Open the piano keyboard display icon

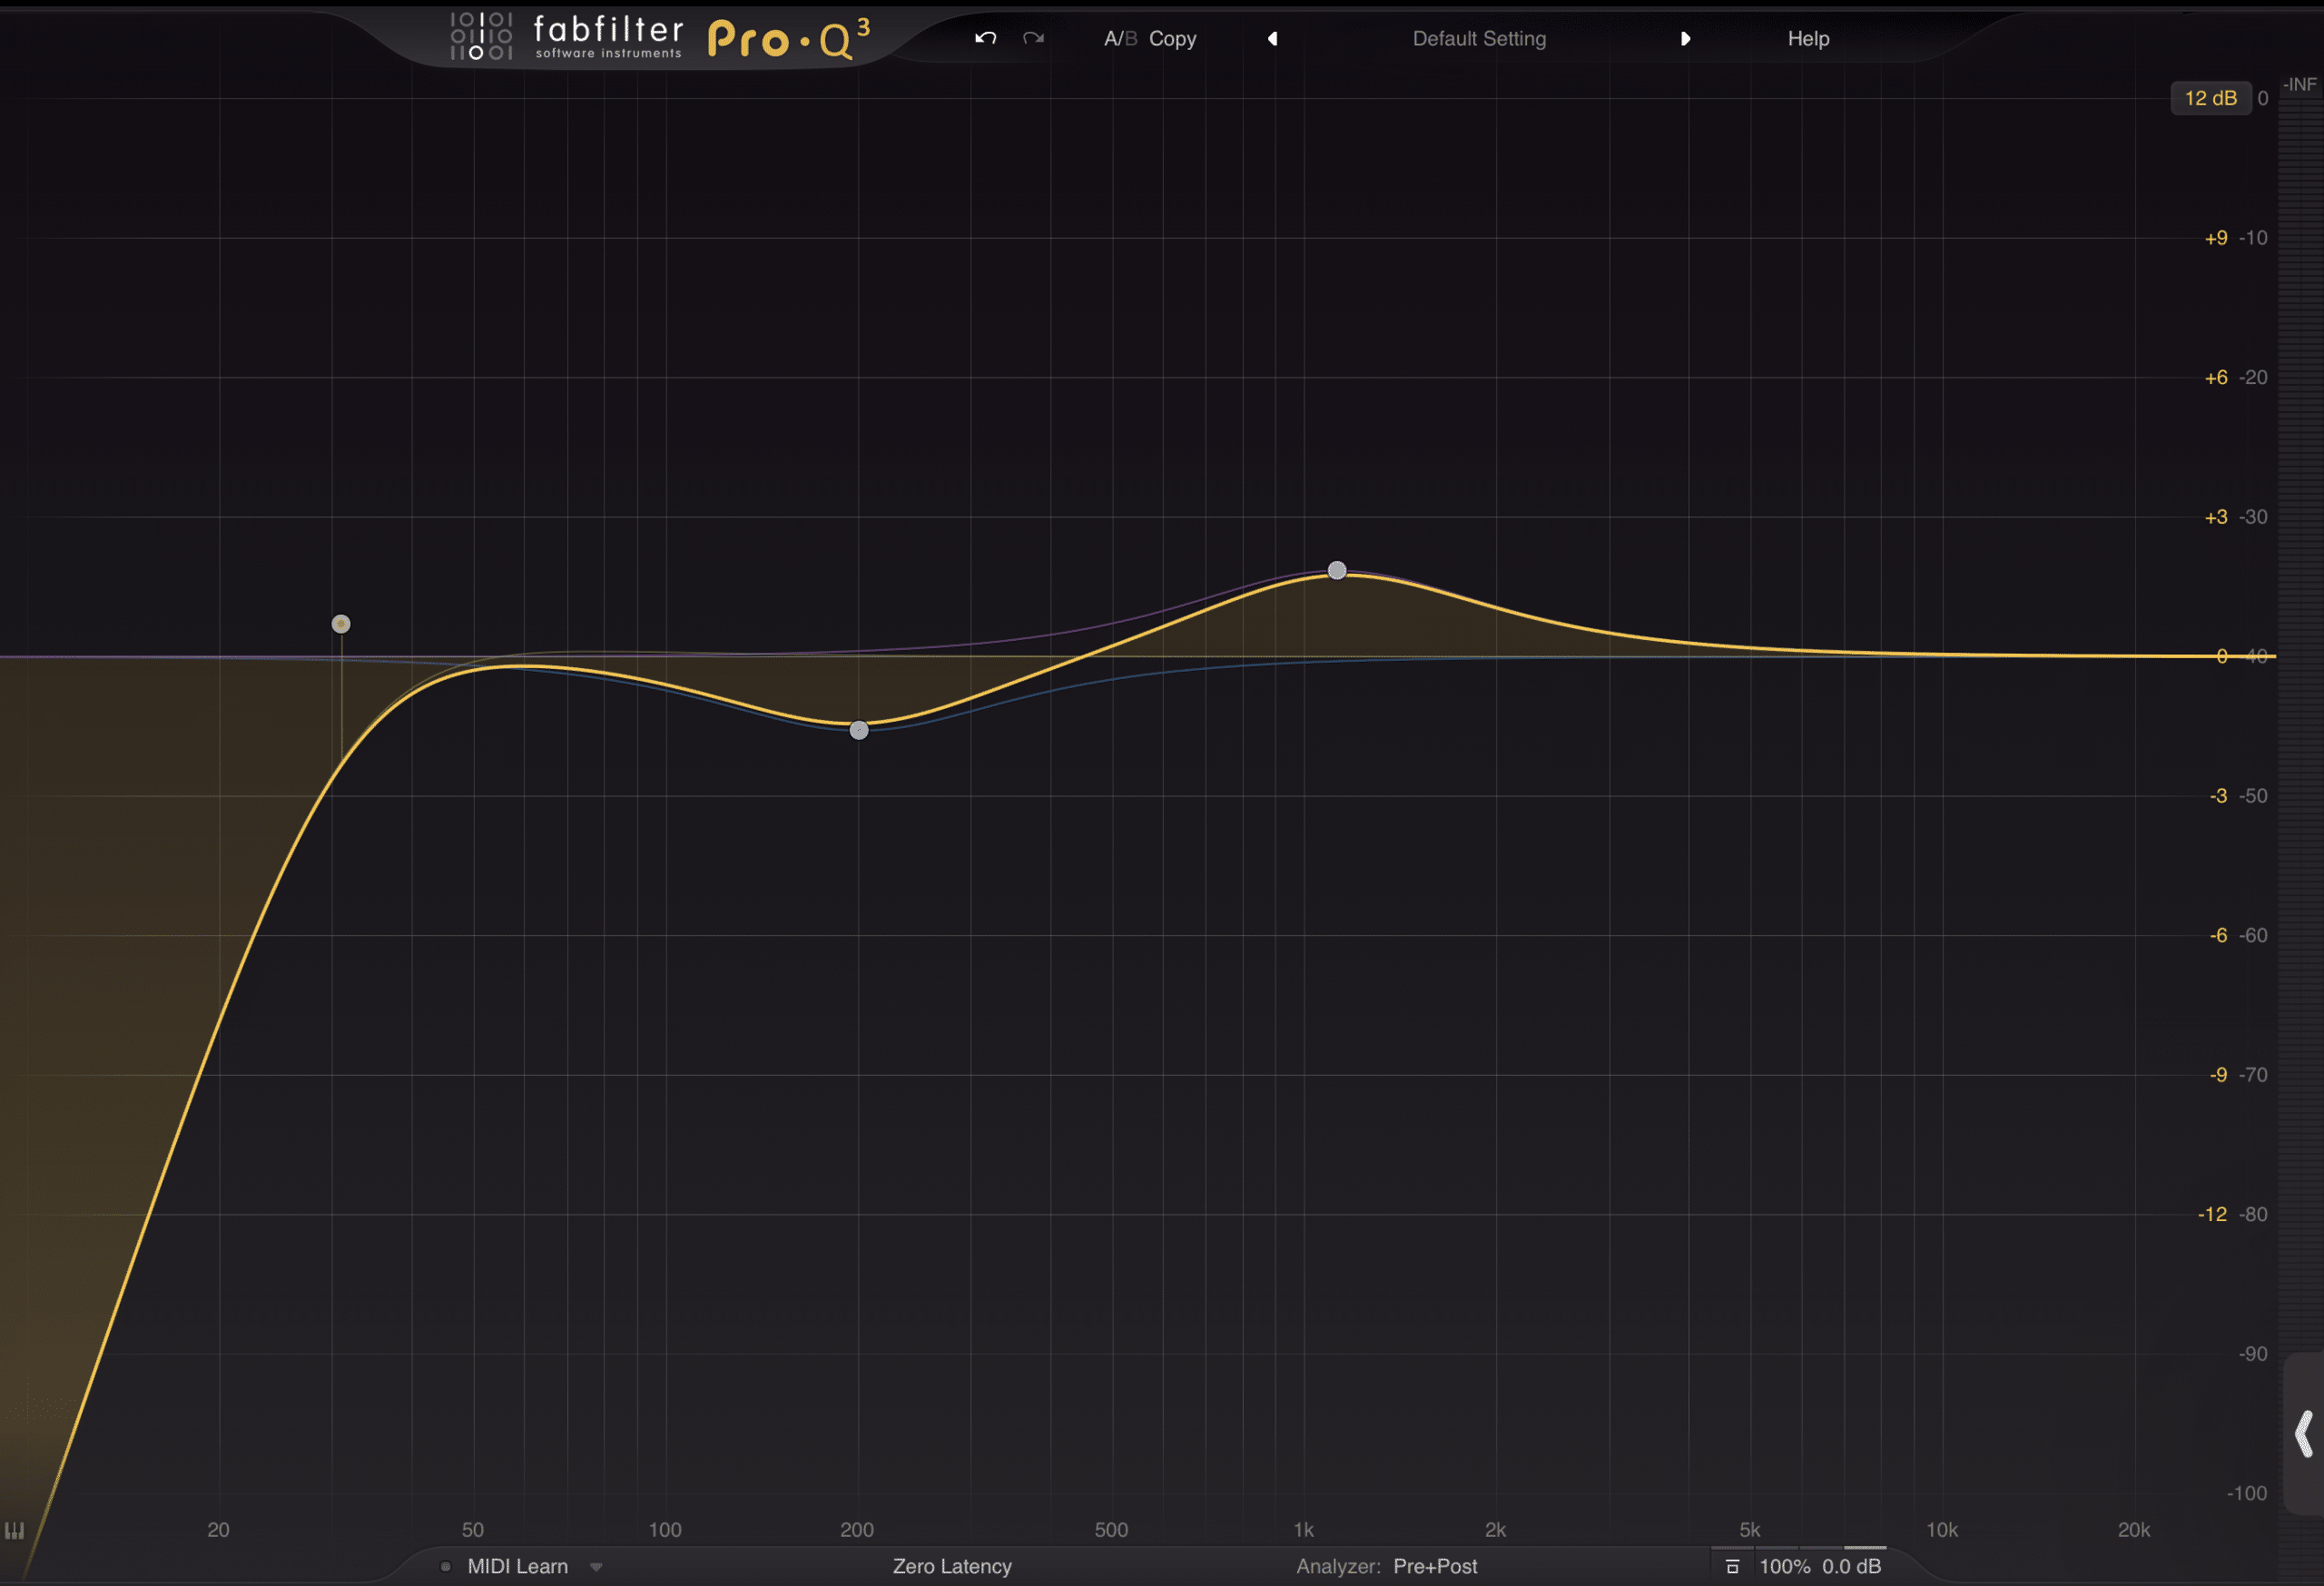(14, 1530)
